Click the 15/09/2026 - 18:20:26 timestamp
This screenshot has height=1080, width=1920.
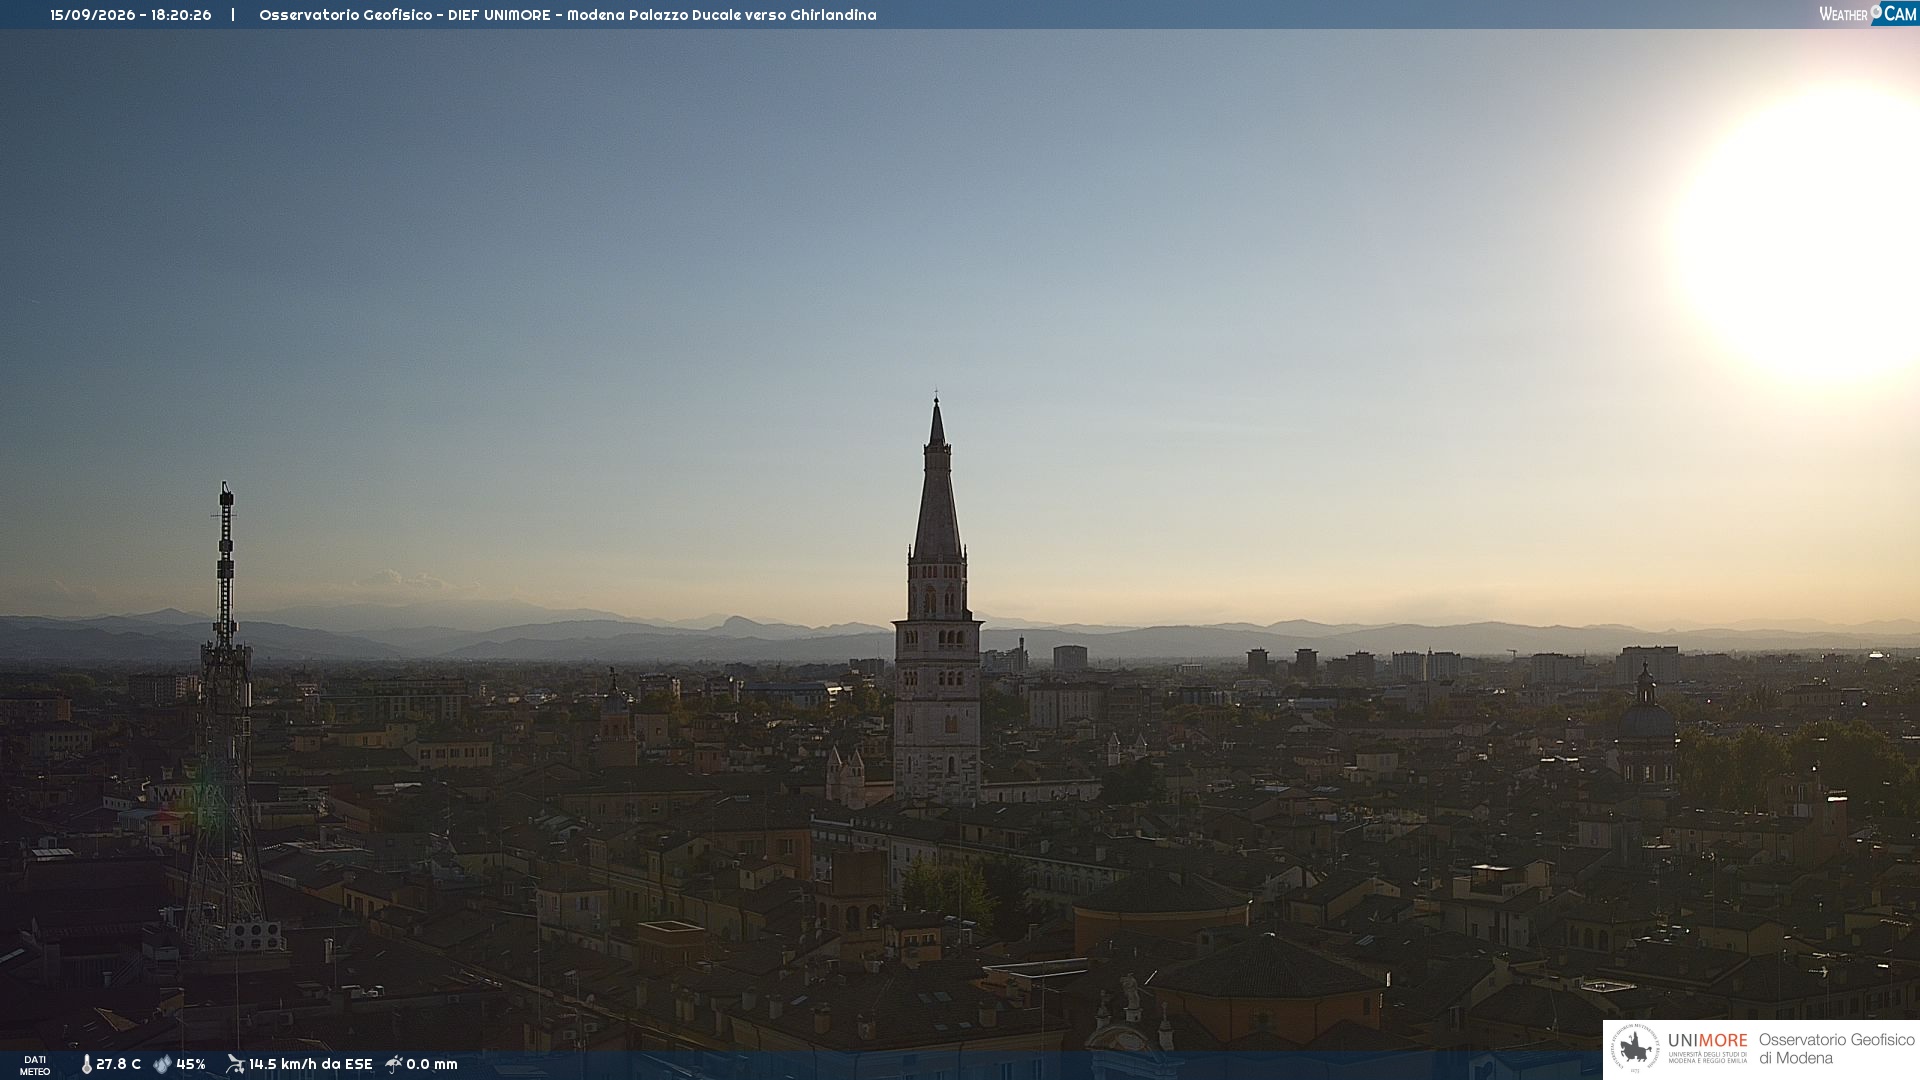point(131,15)
